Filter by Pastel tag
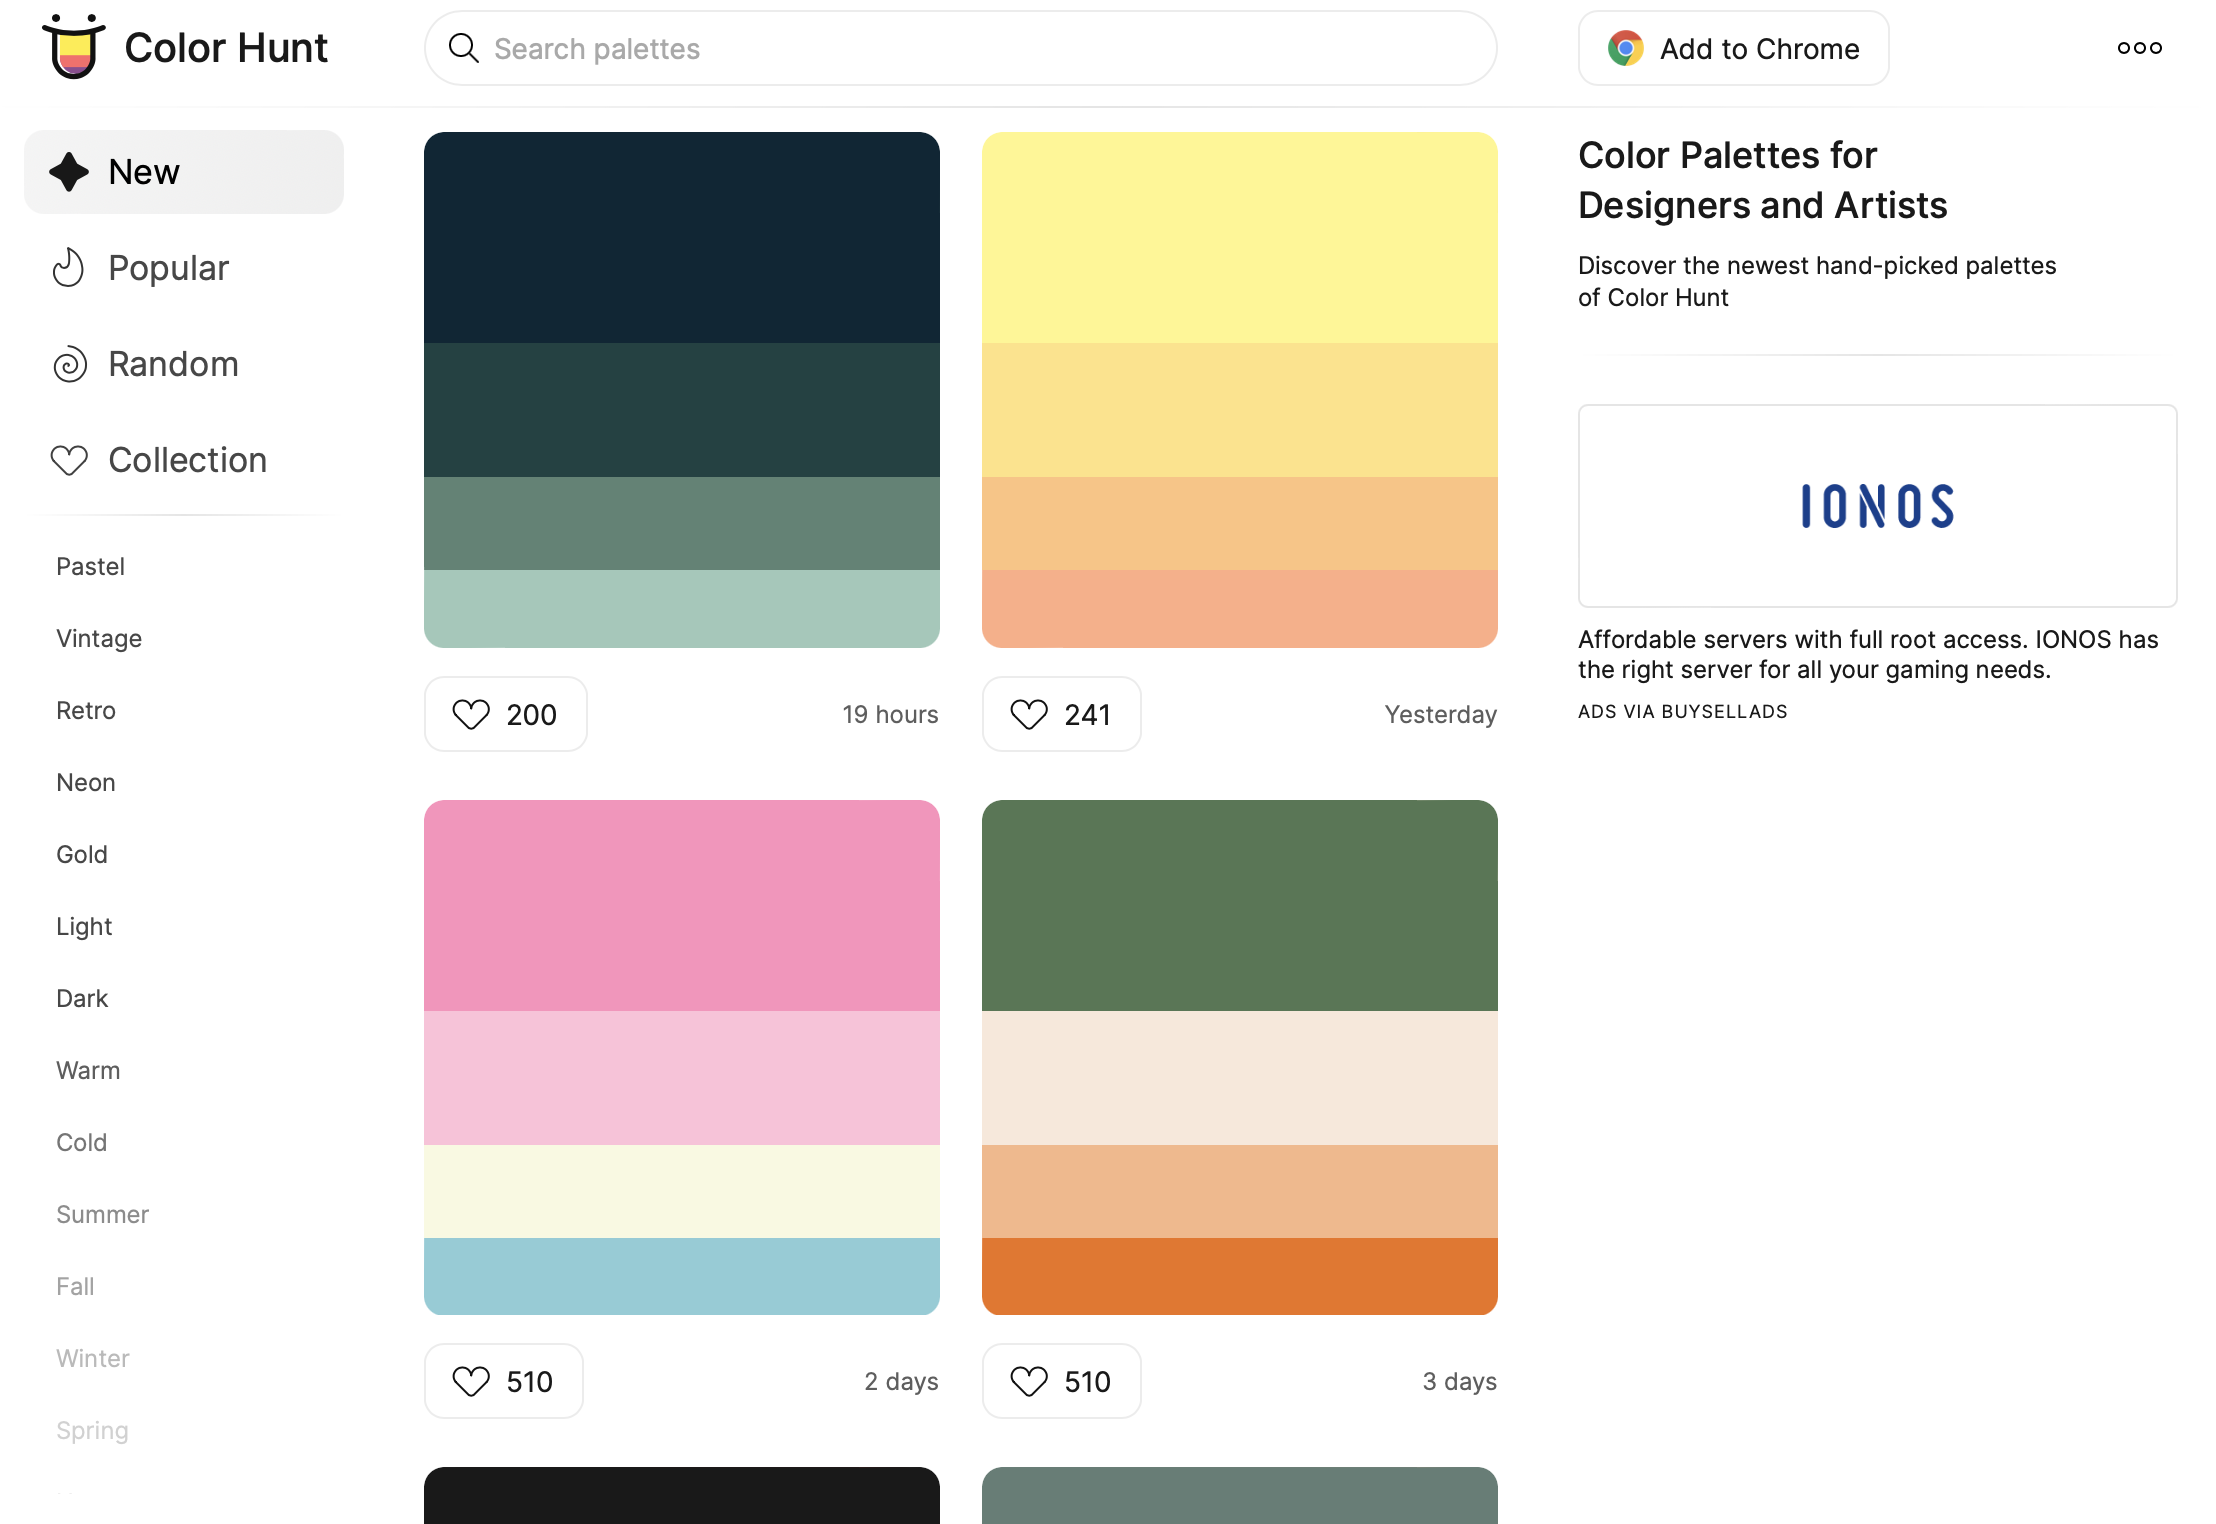 pyautogui.click(x=90, y=567)
